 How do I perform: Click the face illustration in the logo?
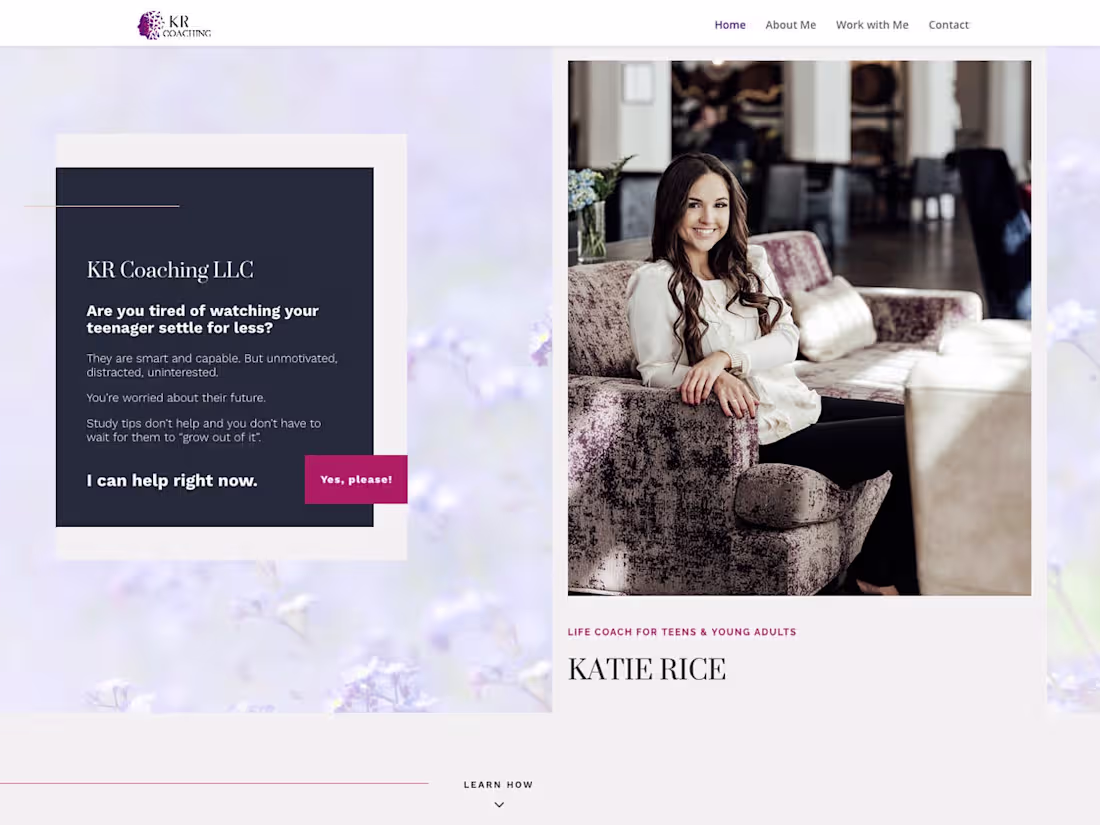(152, 24)
